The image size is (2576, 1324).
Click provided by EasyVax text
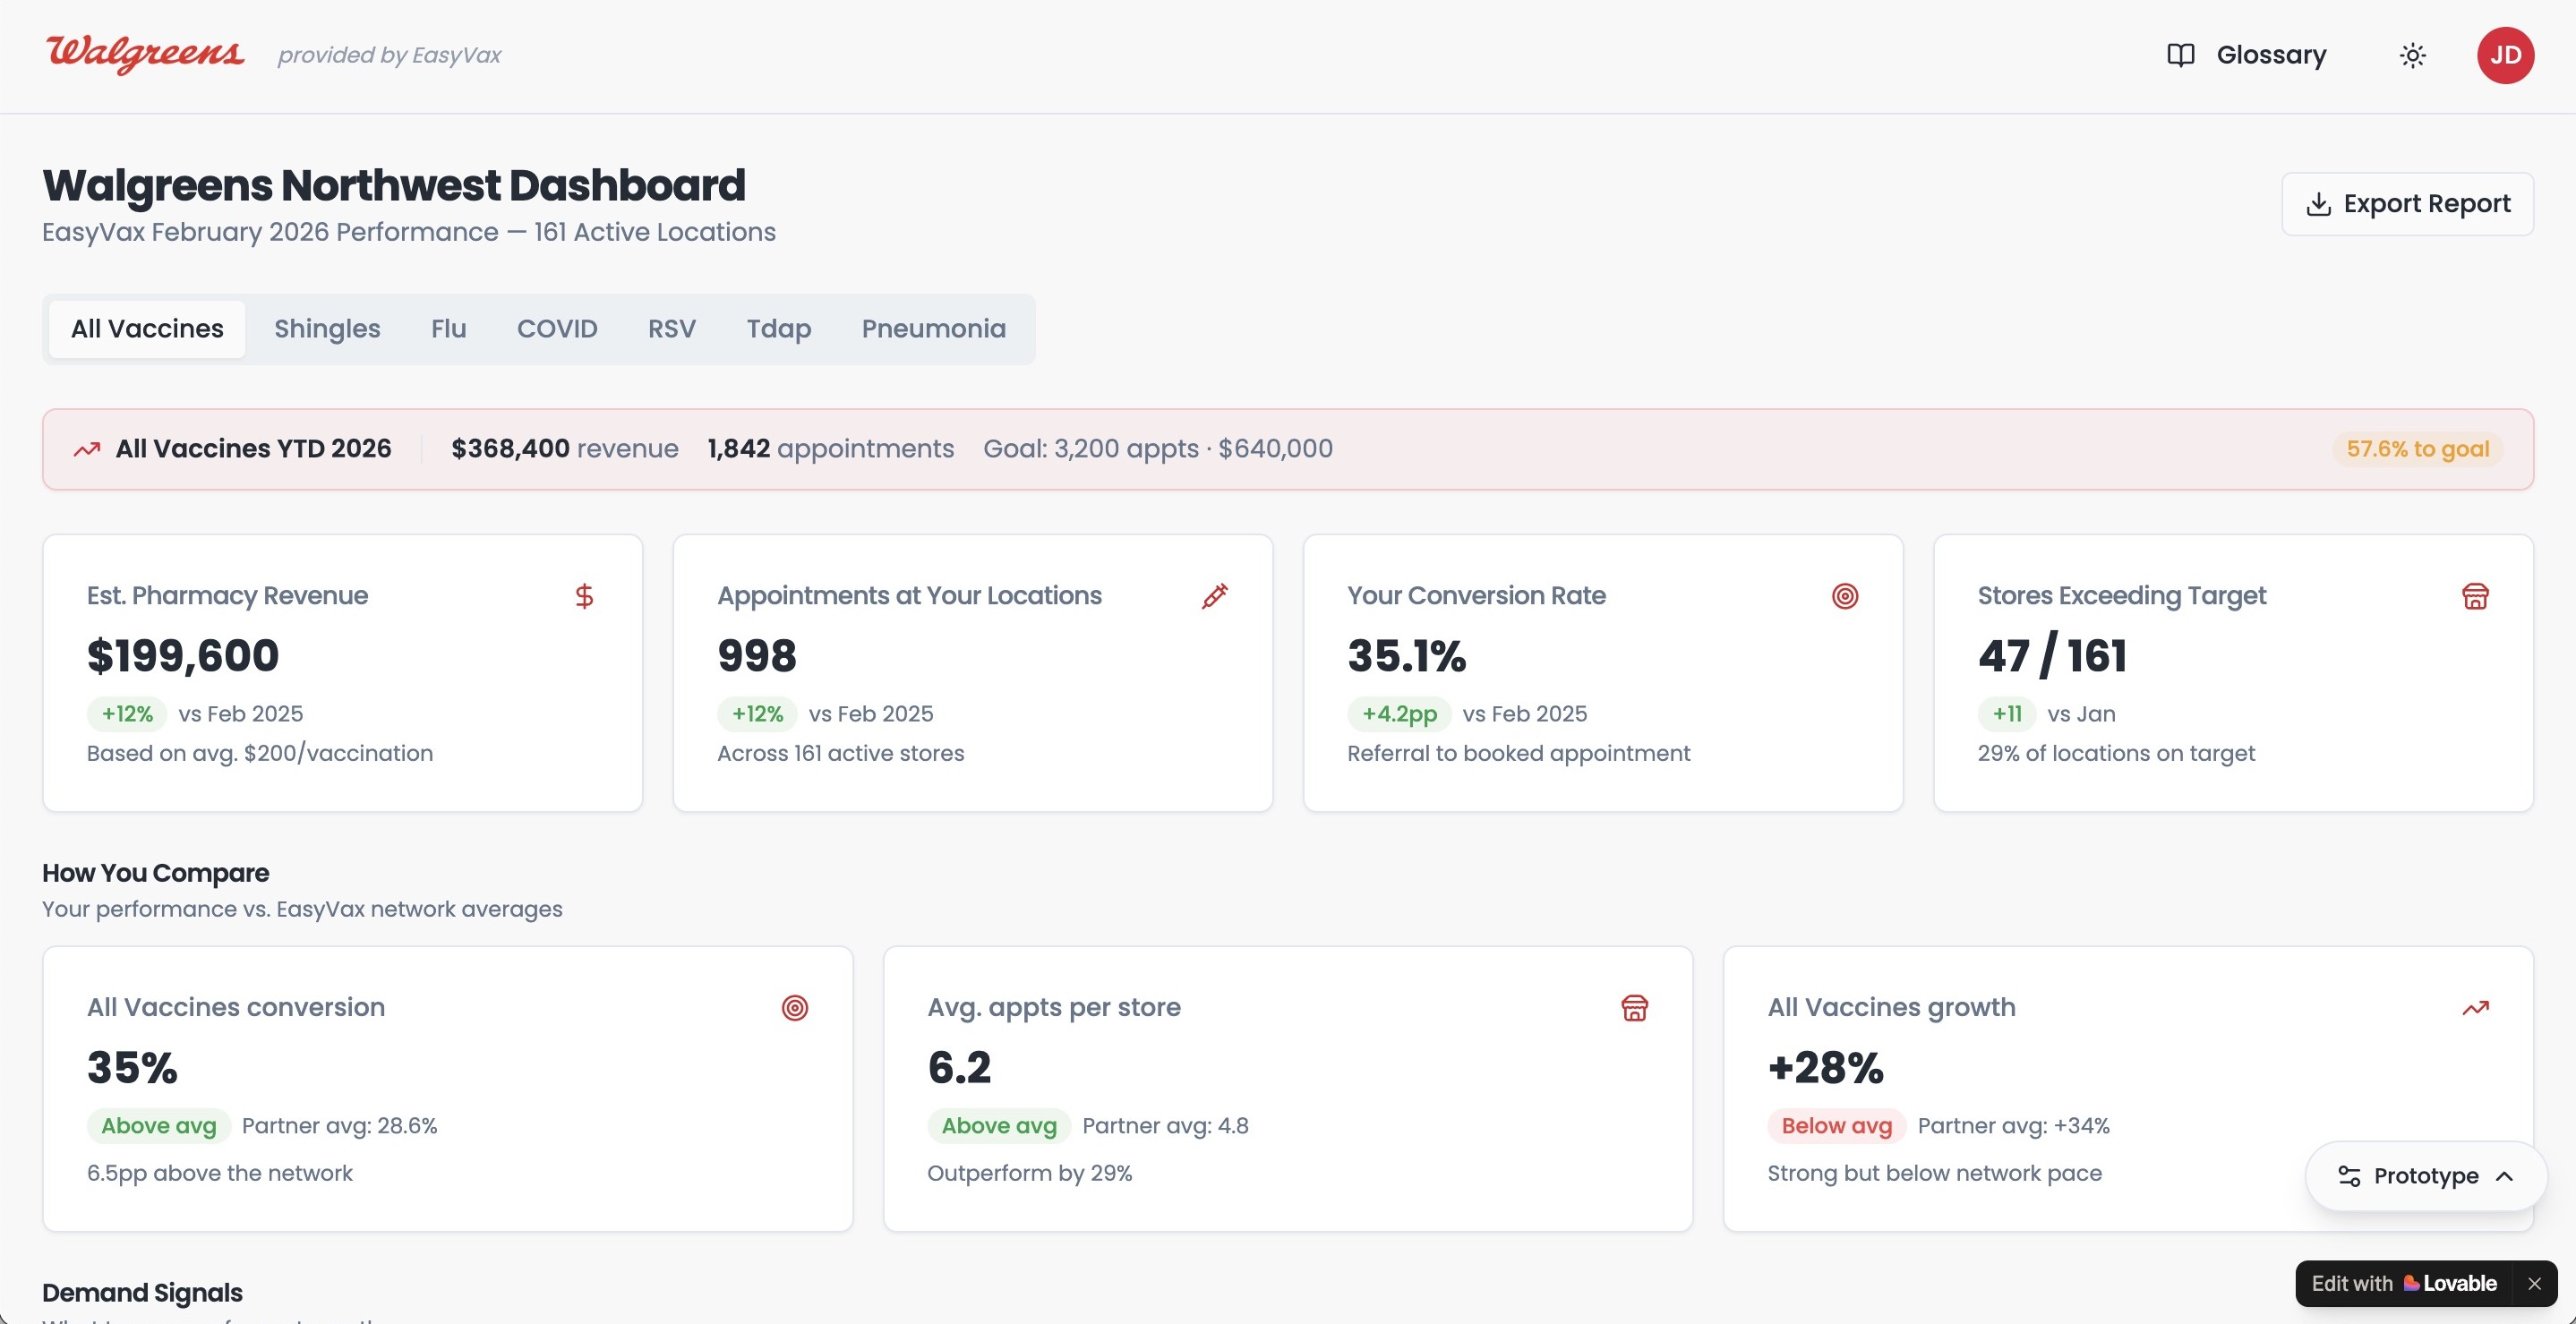[390, 55]
